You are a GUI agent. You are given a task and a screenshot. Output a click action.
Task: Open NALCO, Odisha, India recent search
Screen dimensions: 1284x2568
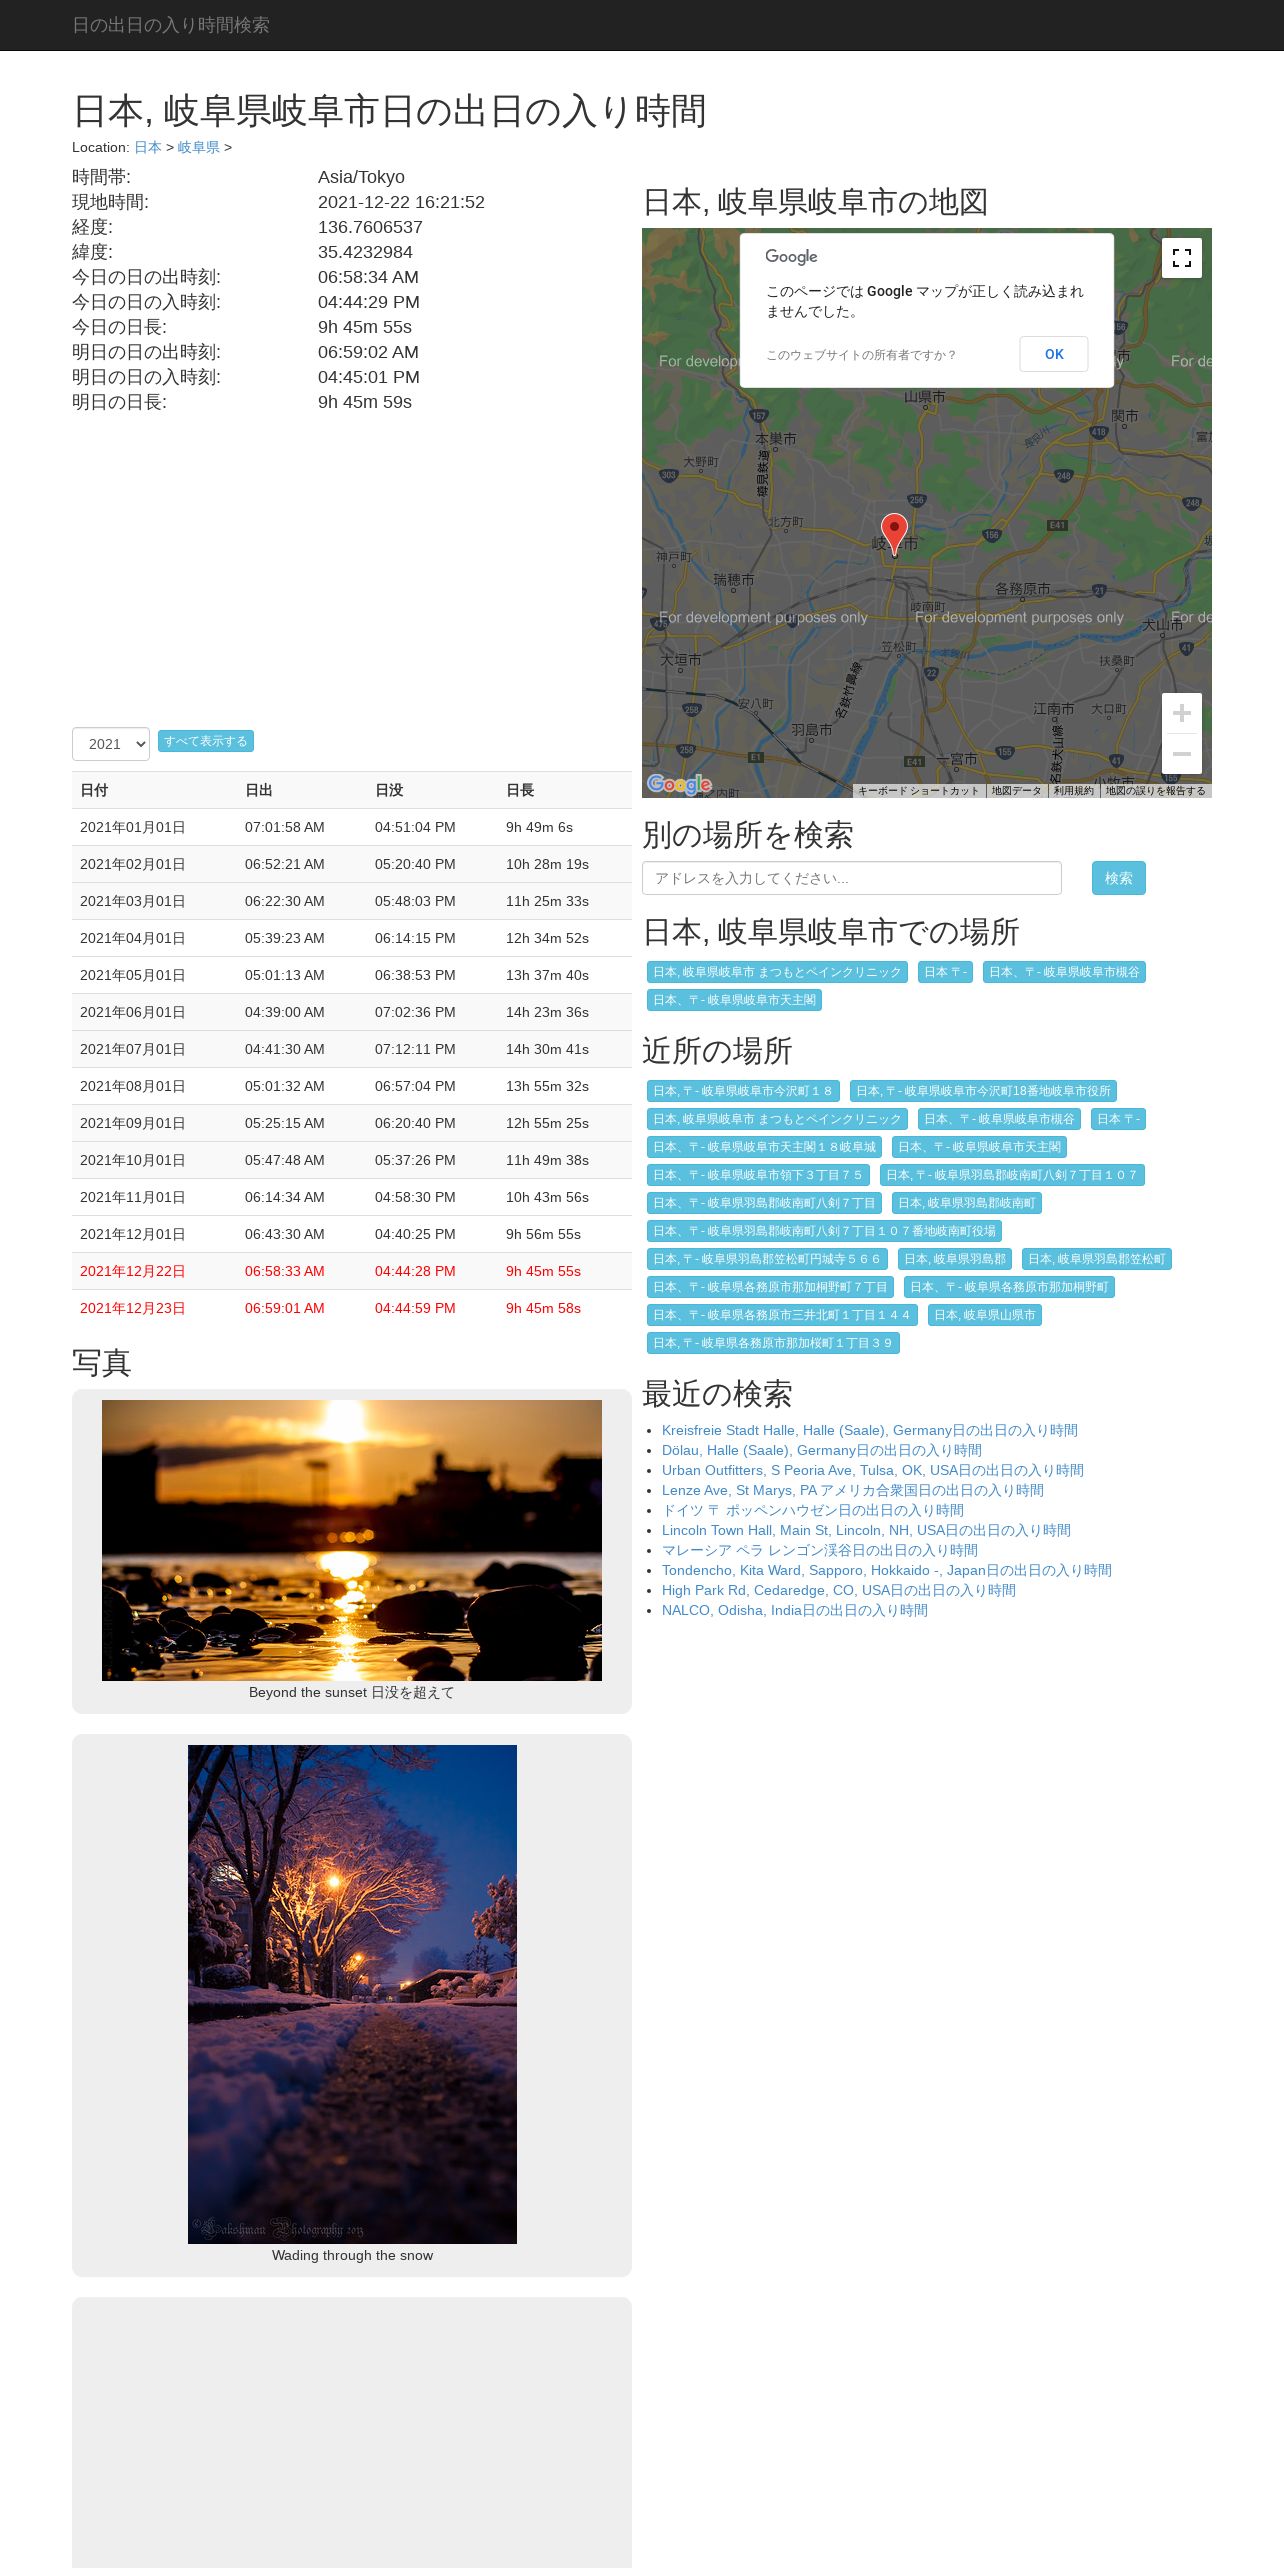tap(795, 1610)
